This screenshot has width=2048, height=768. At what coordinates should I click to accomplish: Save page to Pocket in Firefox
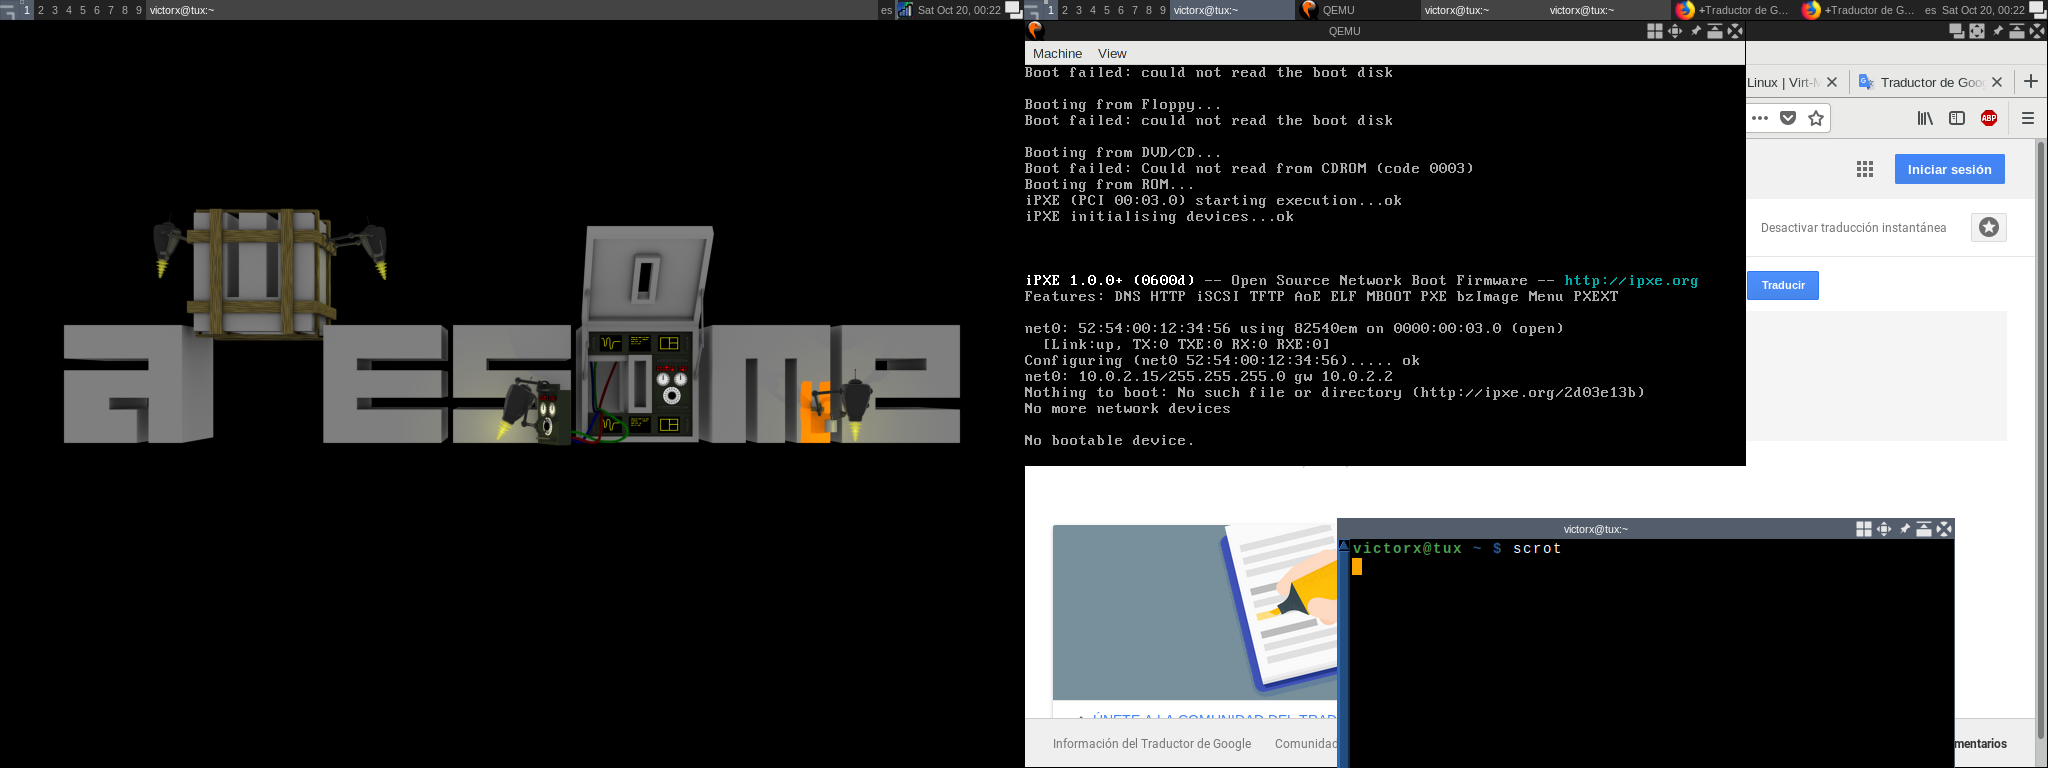(x=1788, y=118)
